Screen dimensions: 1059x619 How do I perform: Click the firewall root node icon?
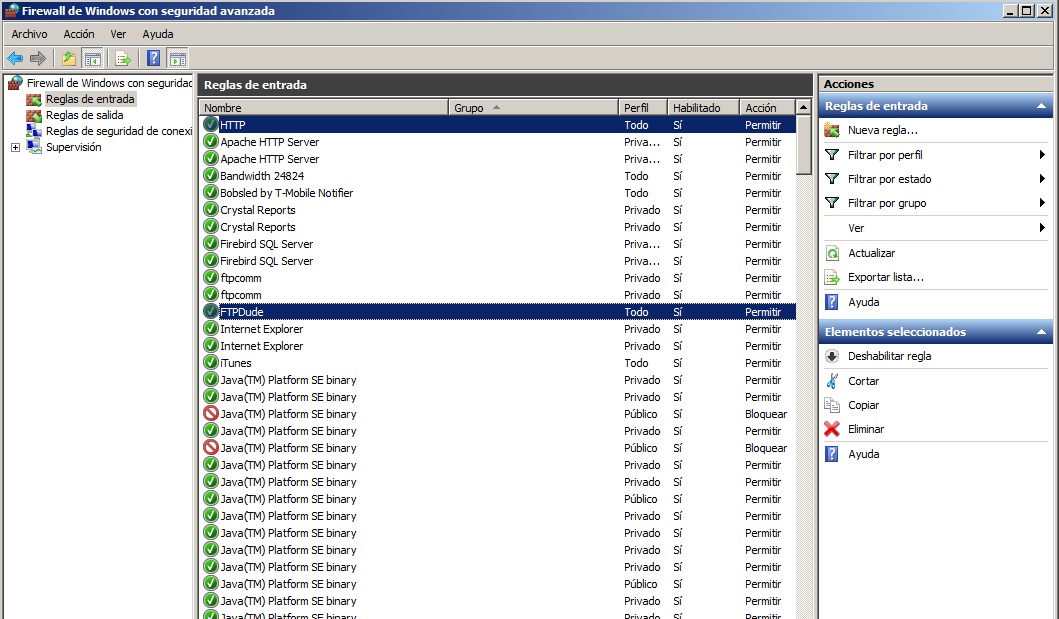point(15,83)
